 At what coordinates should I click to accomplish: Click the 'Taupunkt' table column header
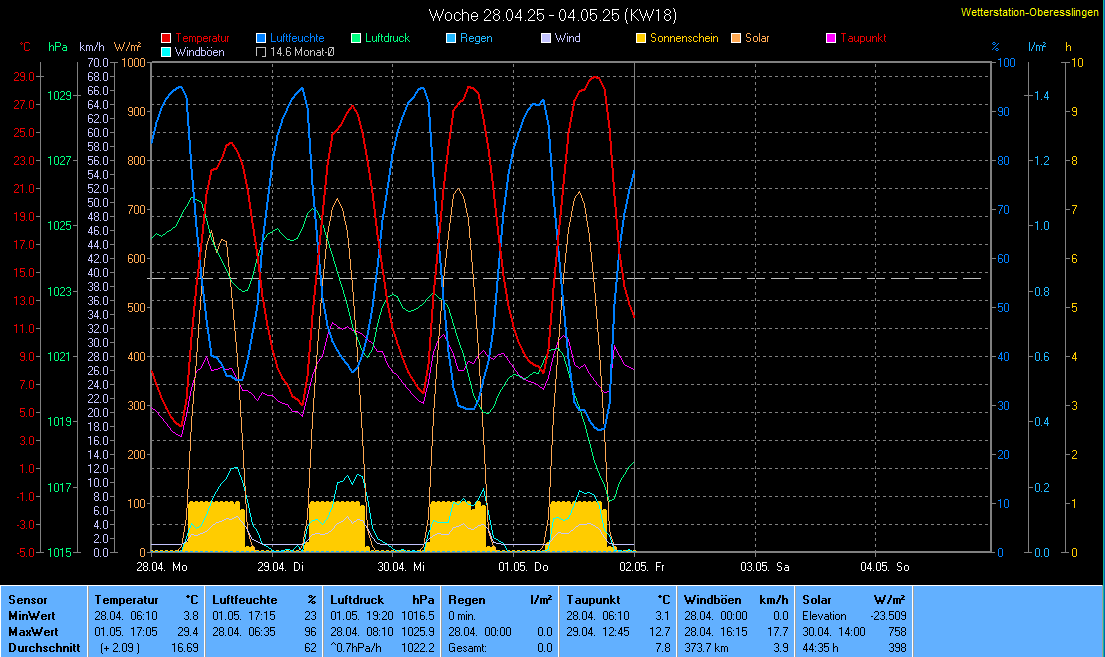[593, 600]
